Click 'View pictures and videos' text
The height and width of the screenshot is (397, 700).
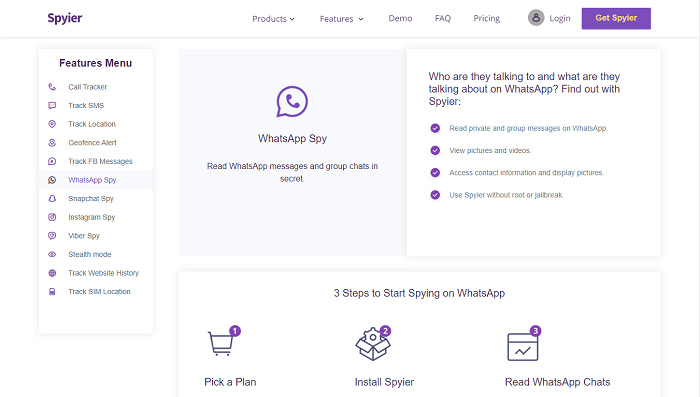tap(490, 151)
